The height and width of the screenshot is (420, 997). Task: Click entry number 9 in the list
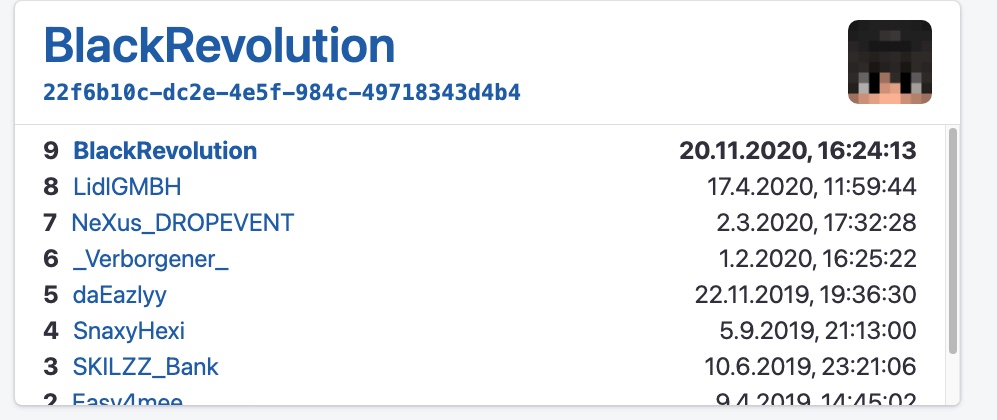coord(51,151)
